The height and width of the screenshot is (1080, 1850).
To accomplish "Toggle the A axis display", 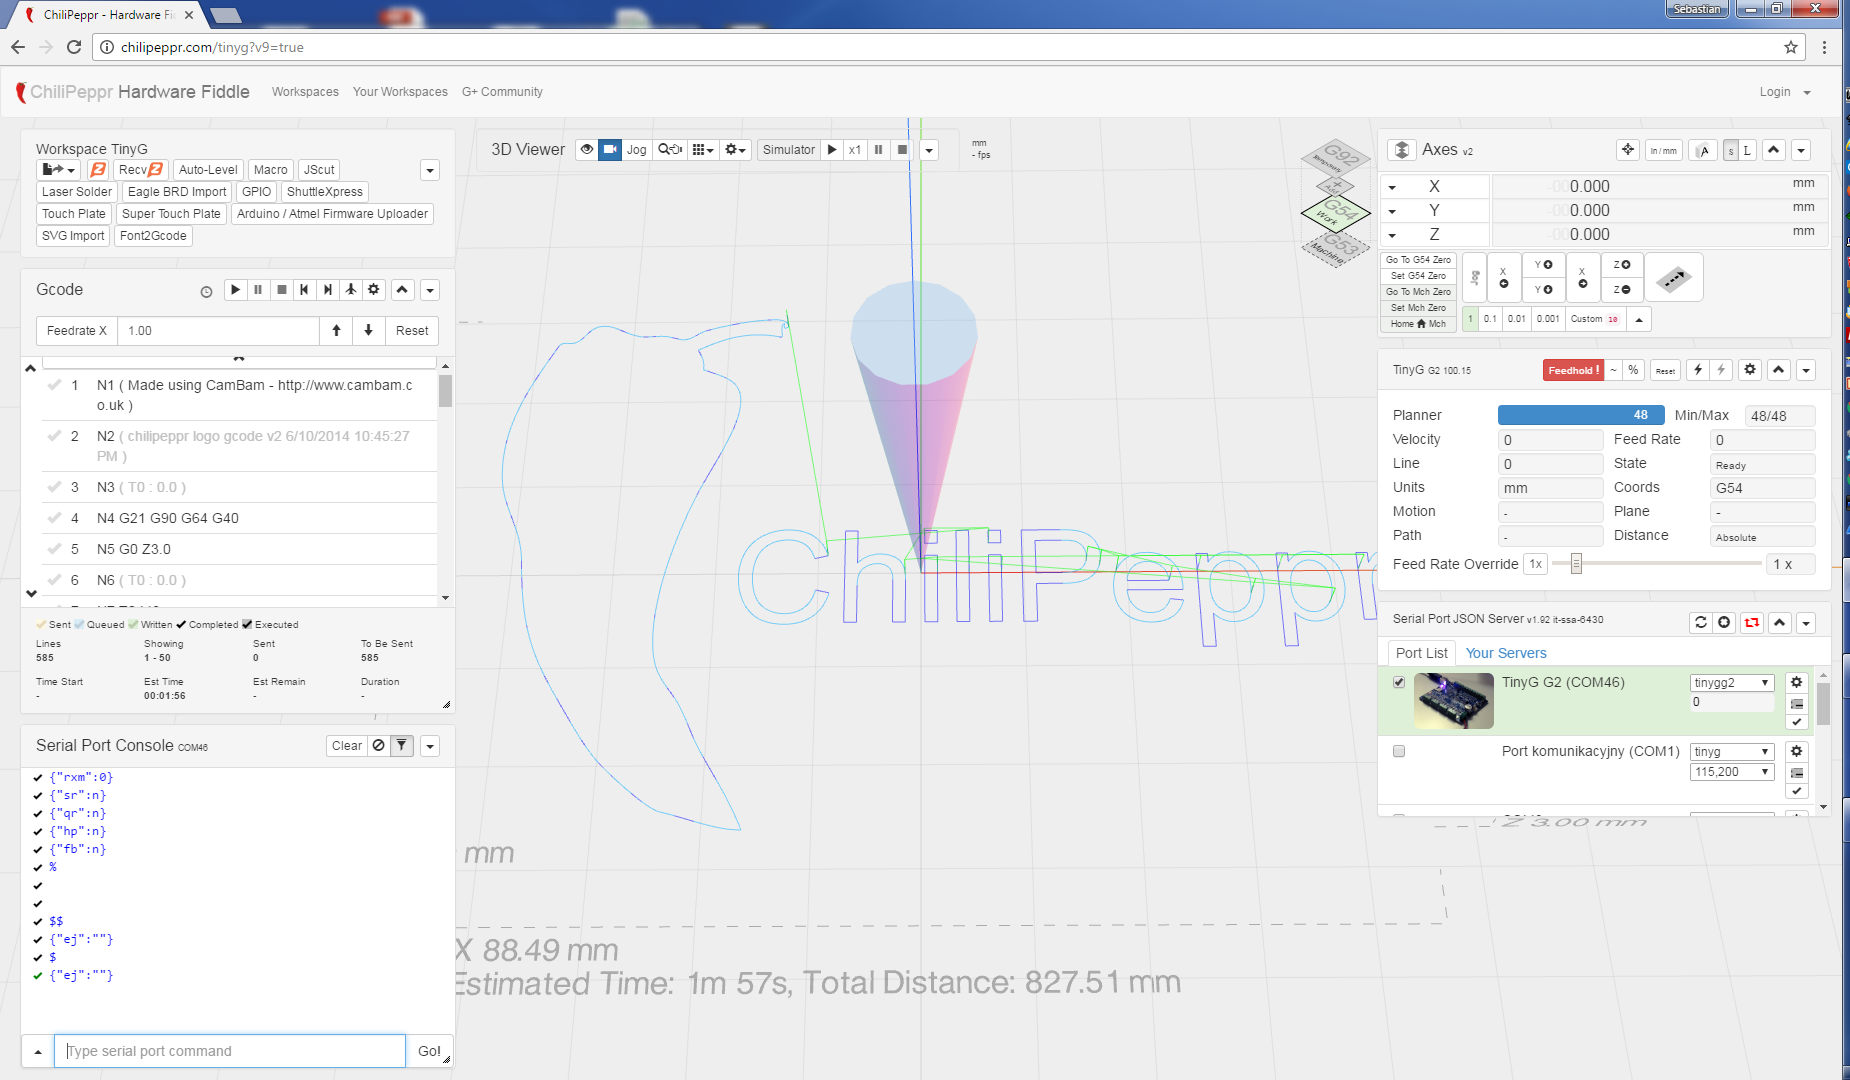I will point(1703,151).
